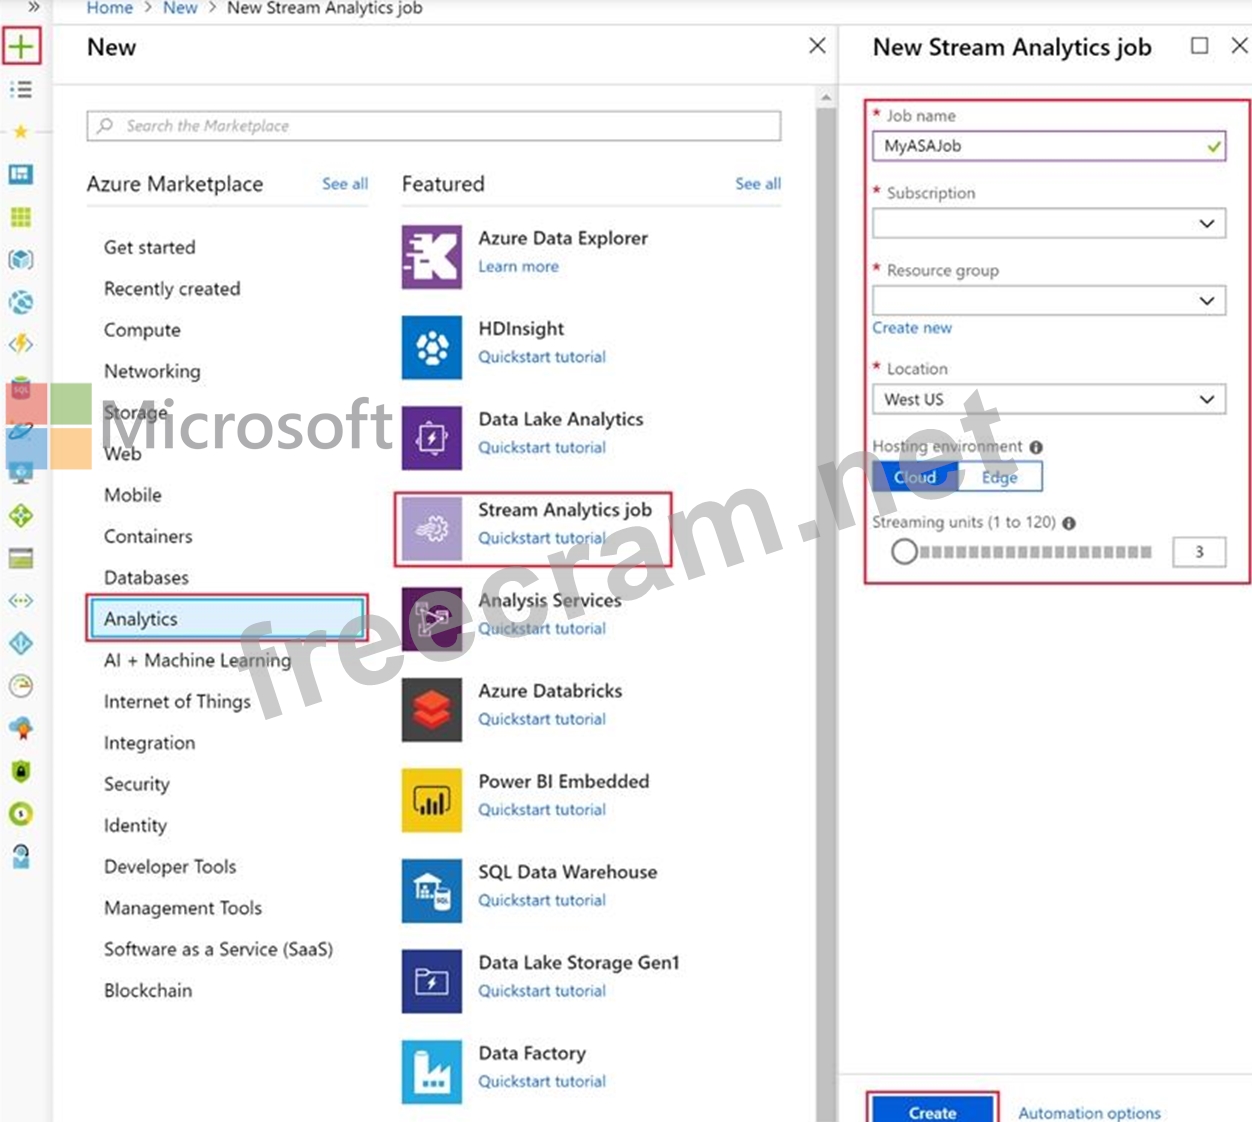
Task: Select Edge hosting environment
Action: click(x=1000, y=477)
